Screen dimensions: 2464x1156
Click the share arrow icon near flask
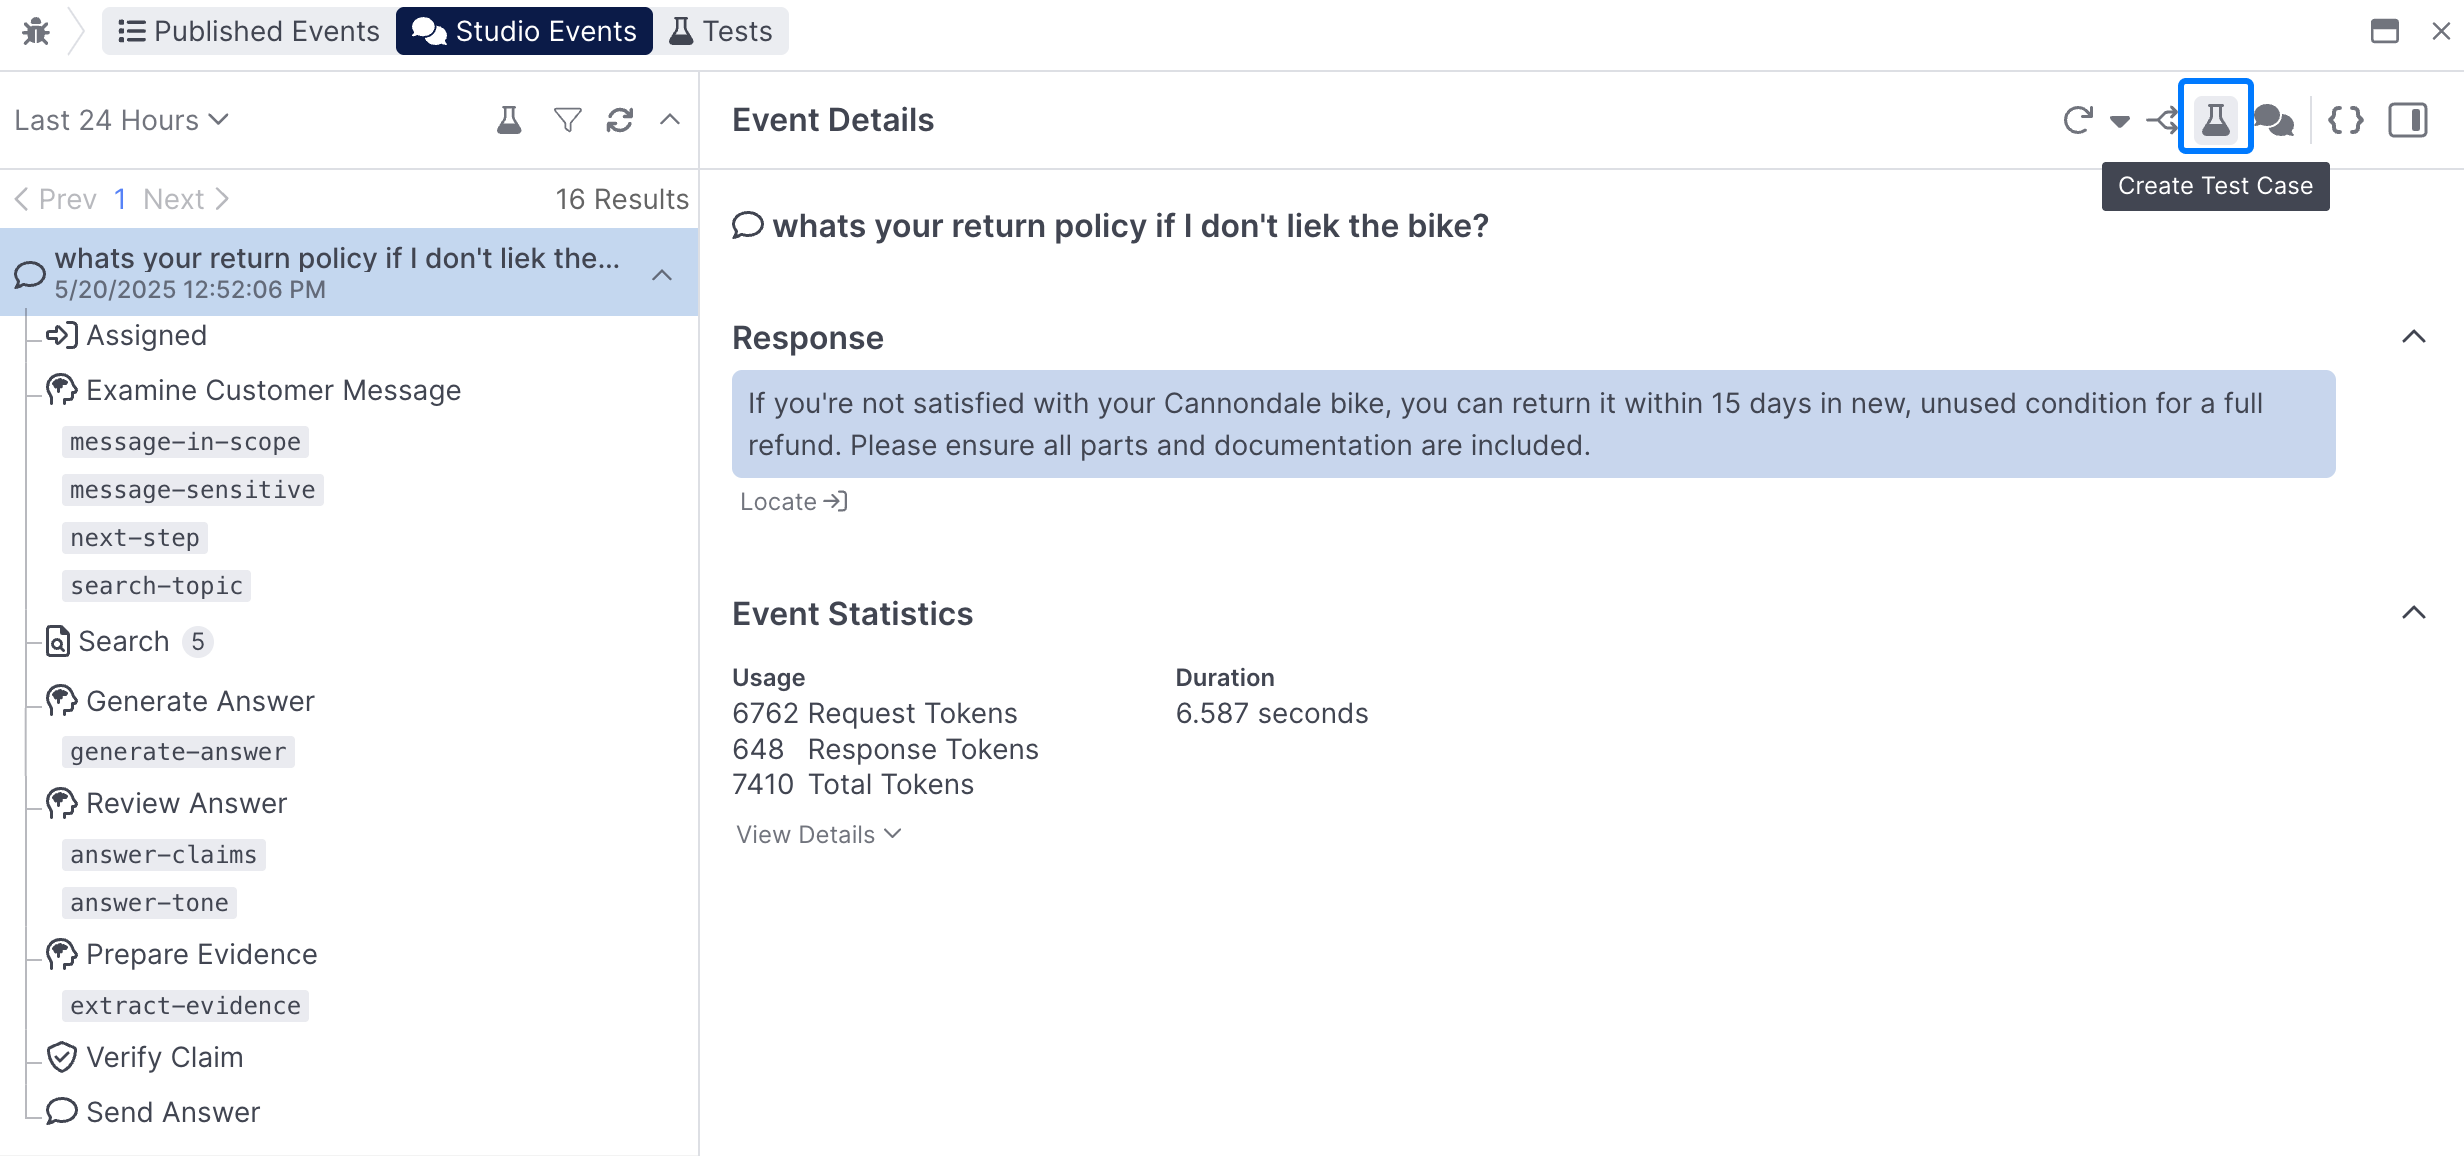coord(2162,120)
